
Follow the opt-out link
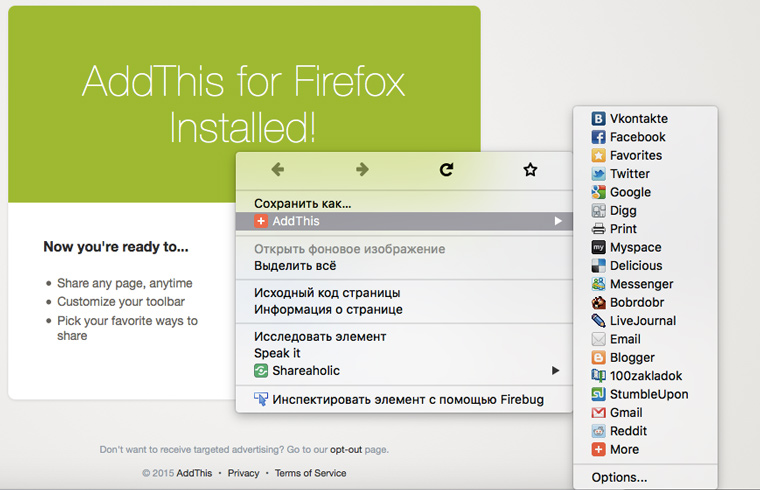[346, 450]
